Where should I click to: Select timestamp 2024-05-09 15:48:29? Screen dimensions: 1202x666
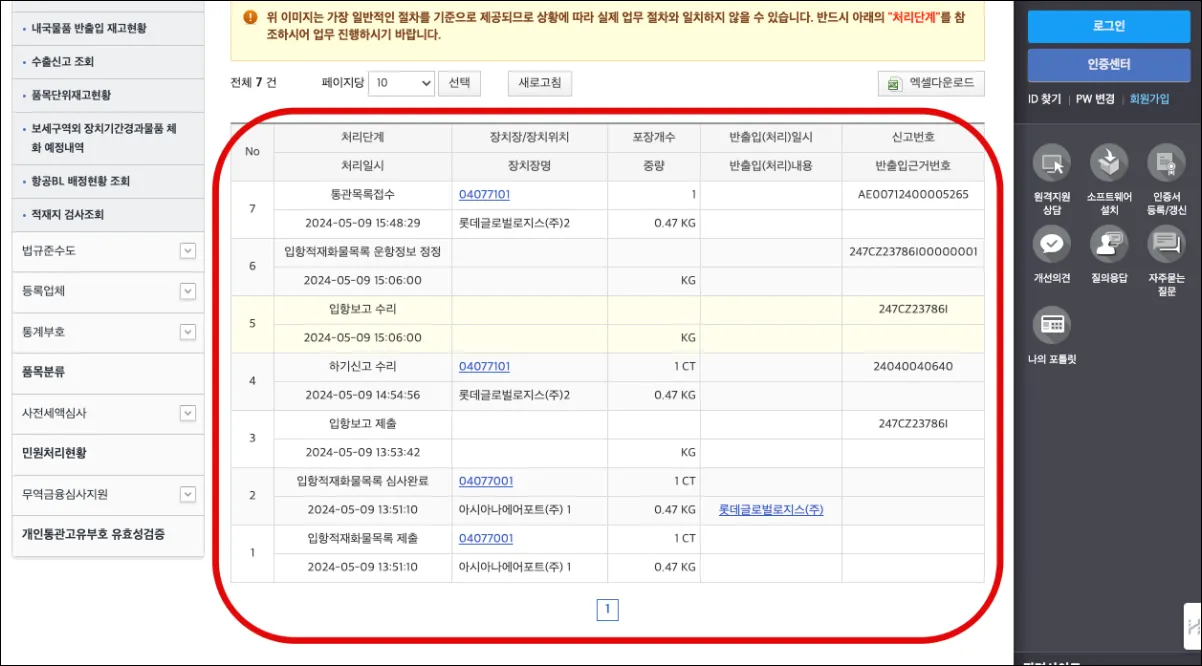pos(362,223)
